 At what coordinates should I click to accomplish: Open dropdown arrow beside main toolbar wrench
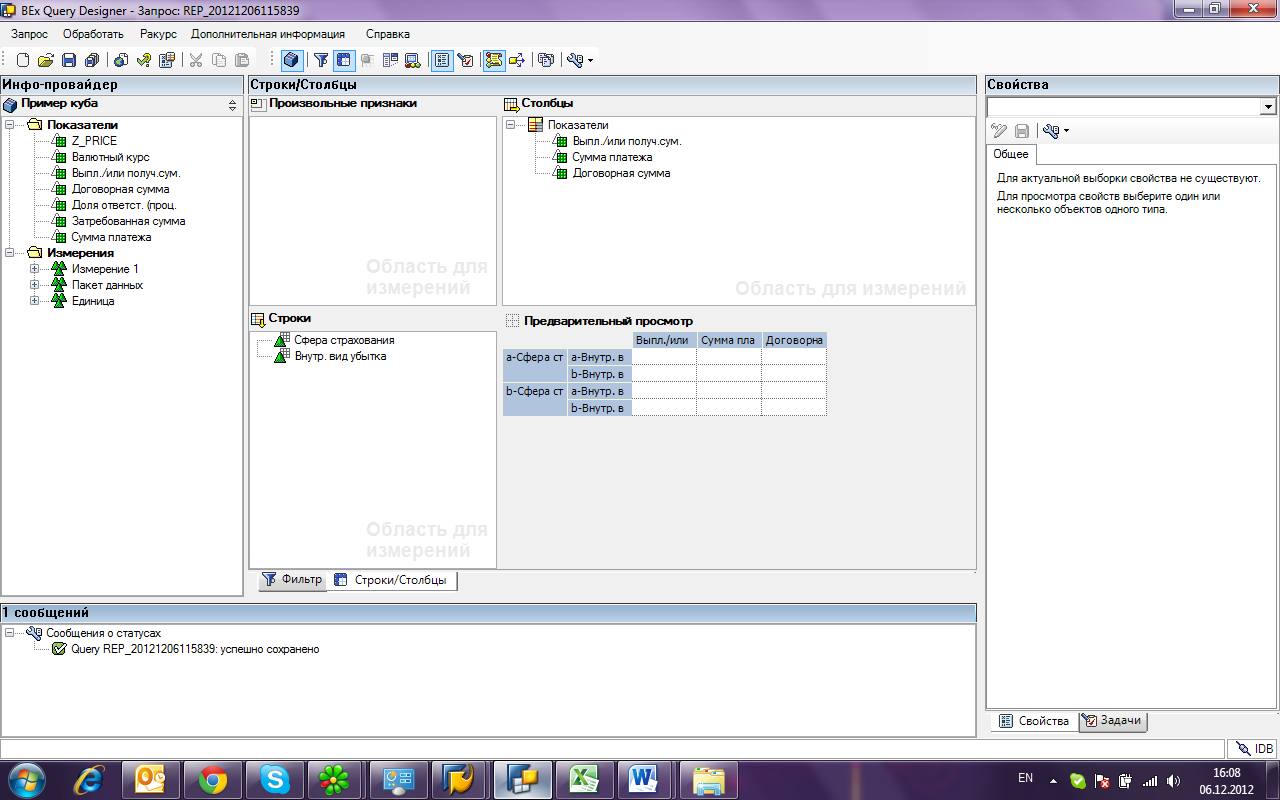tap(590, 61)
